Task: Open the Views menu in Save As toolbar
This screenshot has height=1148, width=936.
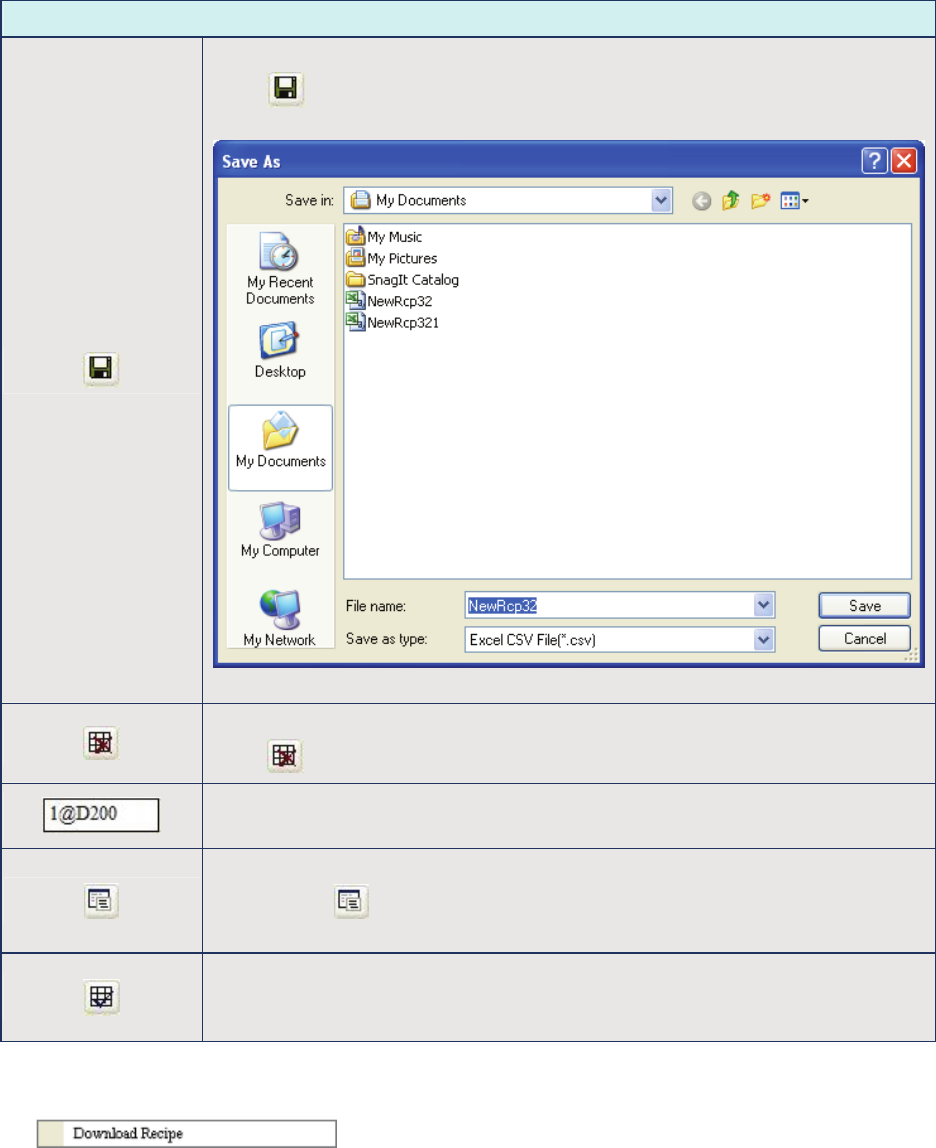Action: pyautogui.click(x=795, y=201)
